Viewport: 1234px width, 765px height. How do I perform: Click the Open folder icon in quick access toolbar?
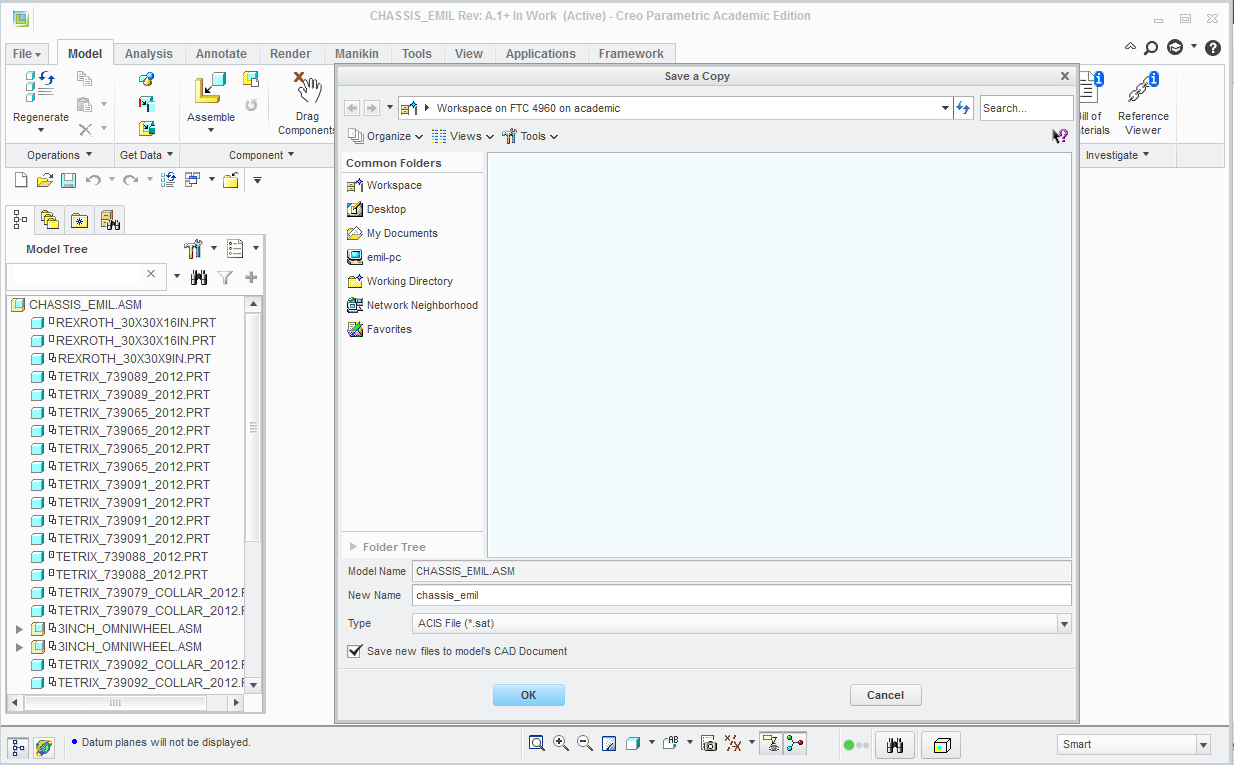[x=45, y=180]
